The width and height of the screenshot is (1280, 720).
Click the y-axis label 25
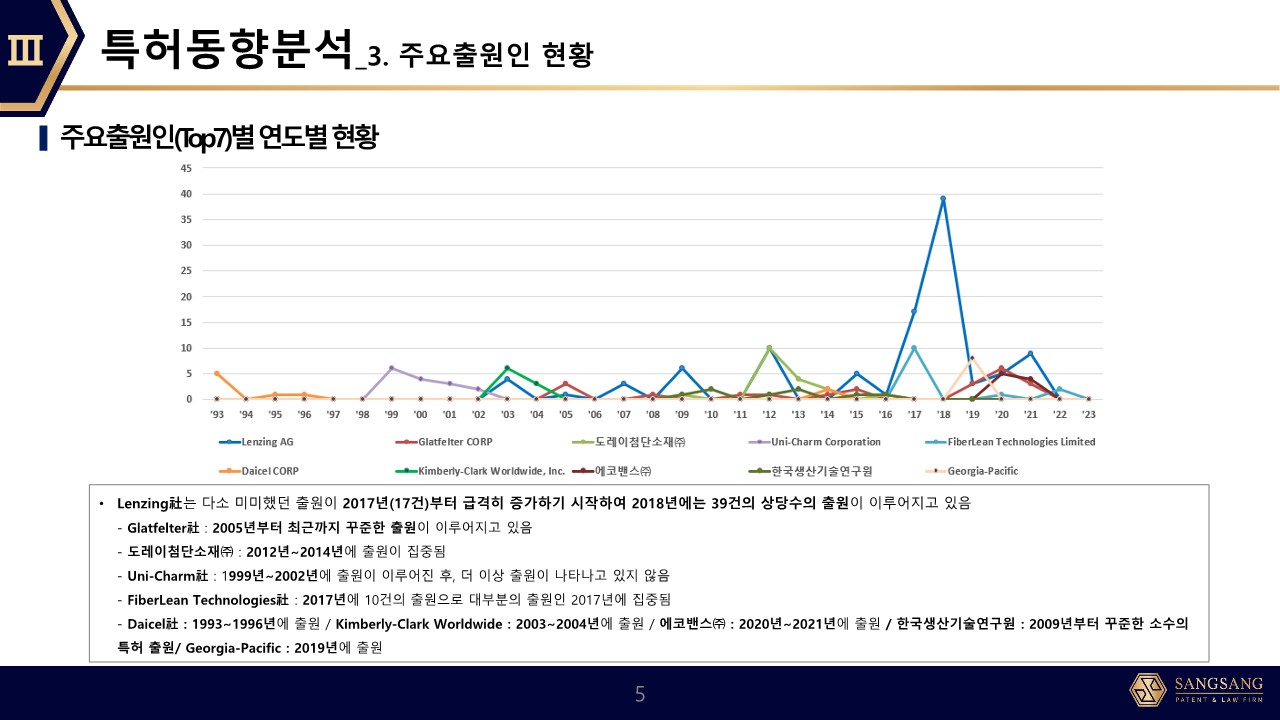tap(186, 271)
